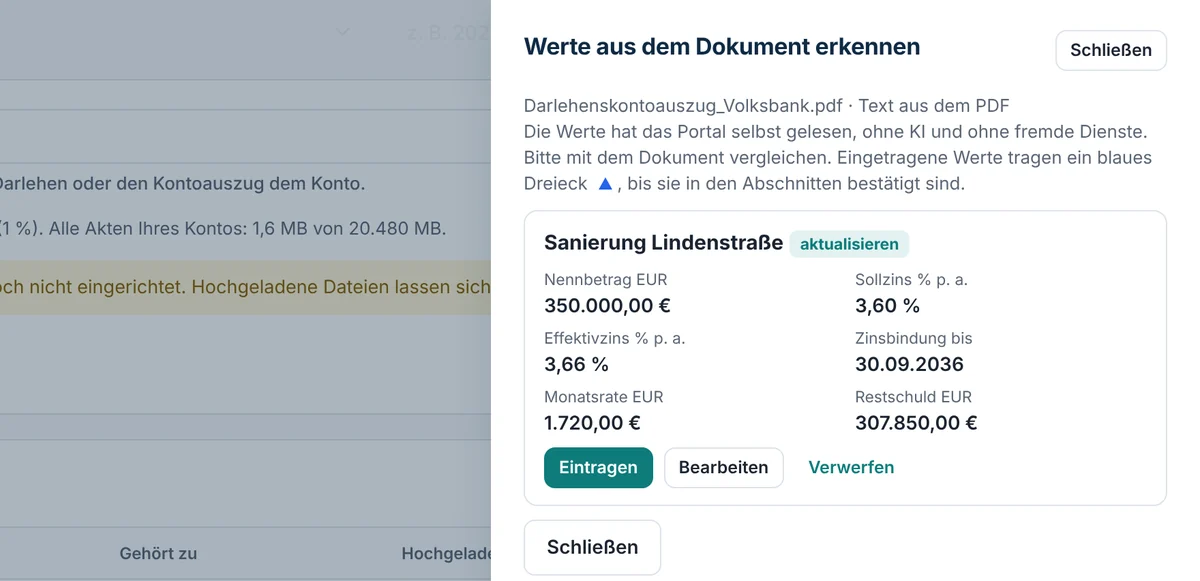Discard the values with Verwerfen

tap(851, 467)
